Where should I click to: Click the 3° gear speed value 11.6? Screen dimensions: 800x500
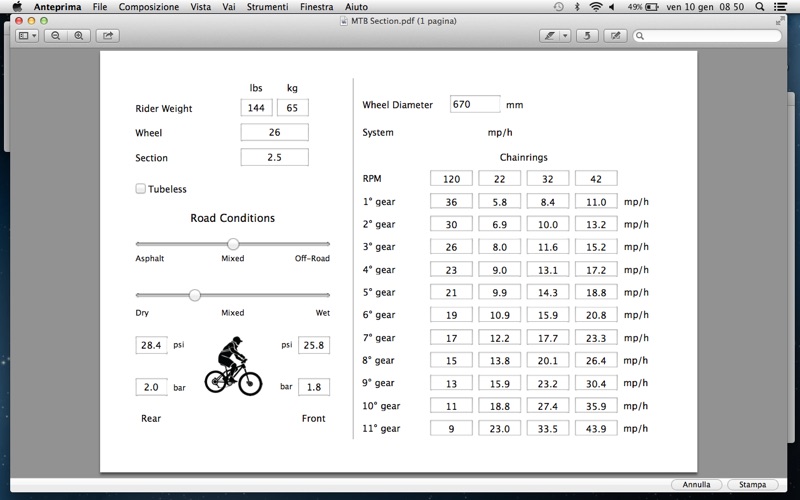[x=547, y=247]
